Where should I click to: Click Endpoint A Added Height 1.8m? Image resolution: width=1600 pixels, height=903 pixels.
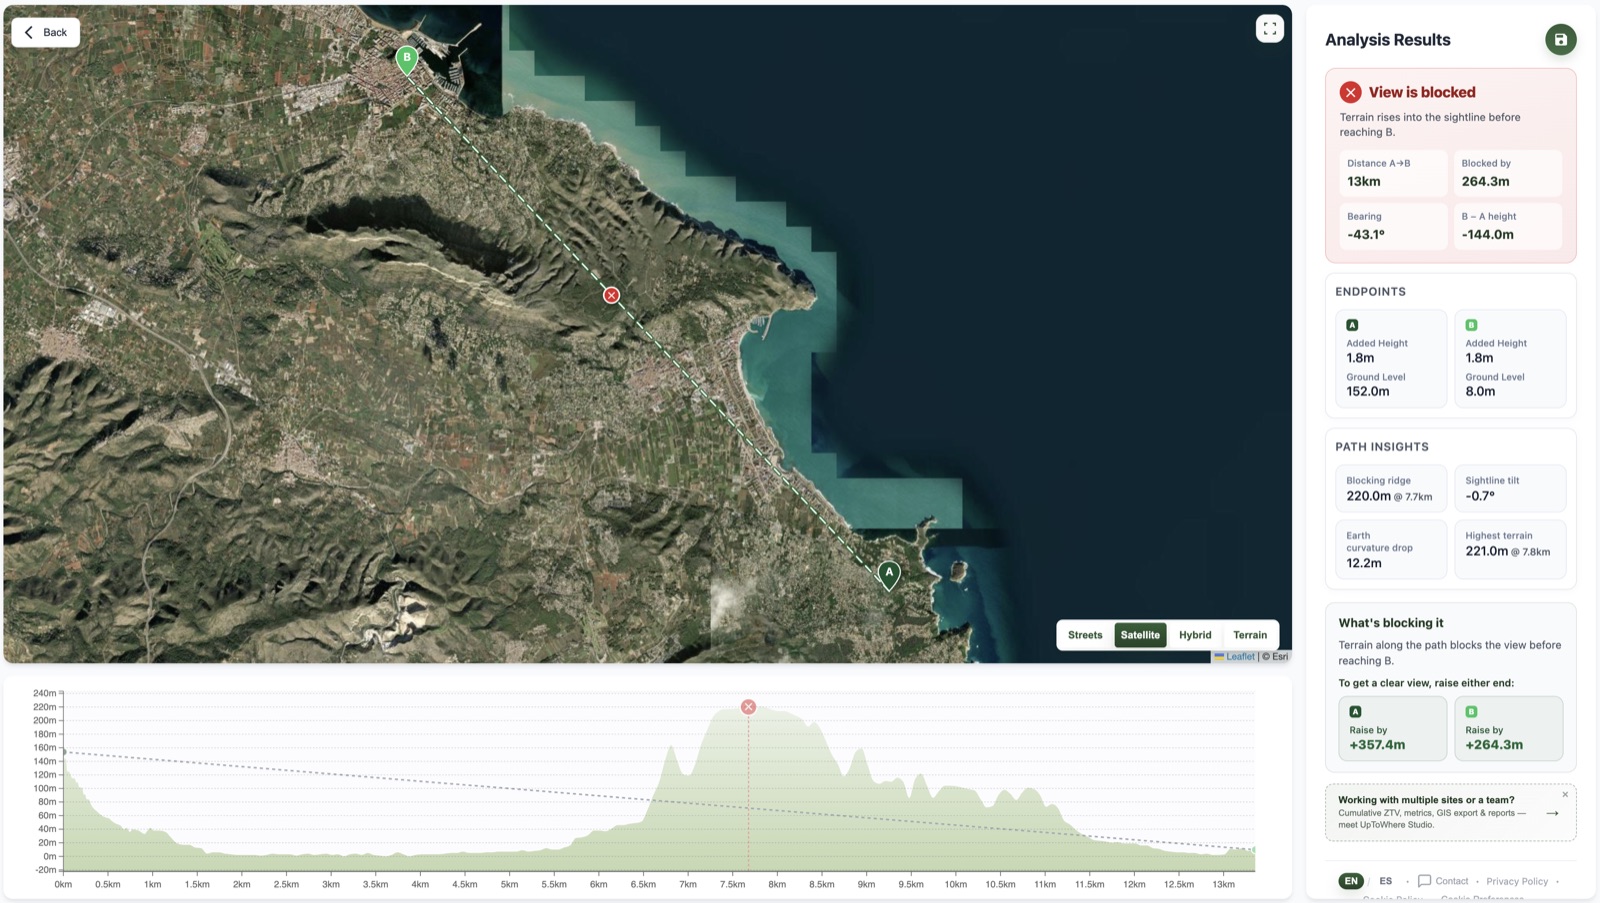coord(1360,357)
